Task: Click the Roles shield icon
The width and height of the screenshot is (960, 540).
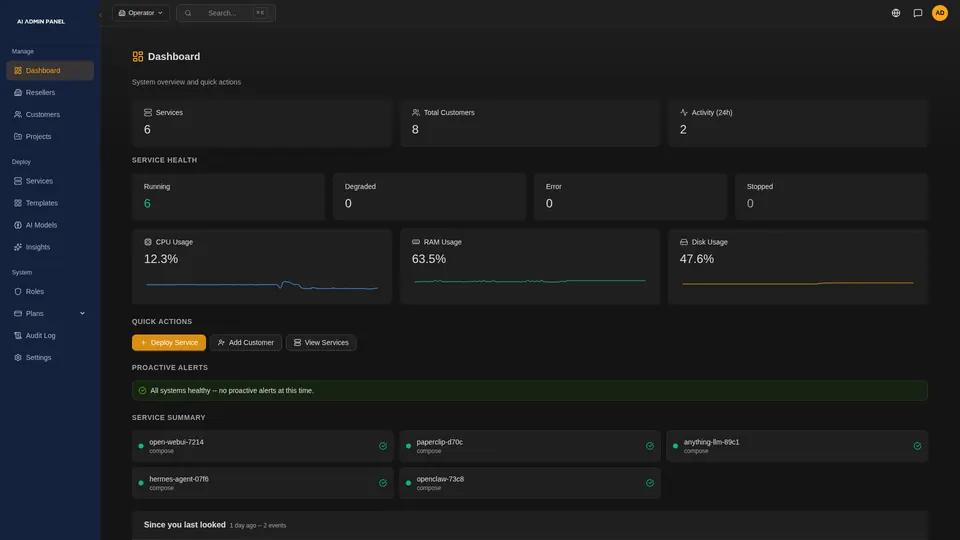Action: point(18,291)
